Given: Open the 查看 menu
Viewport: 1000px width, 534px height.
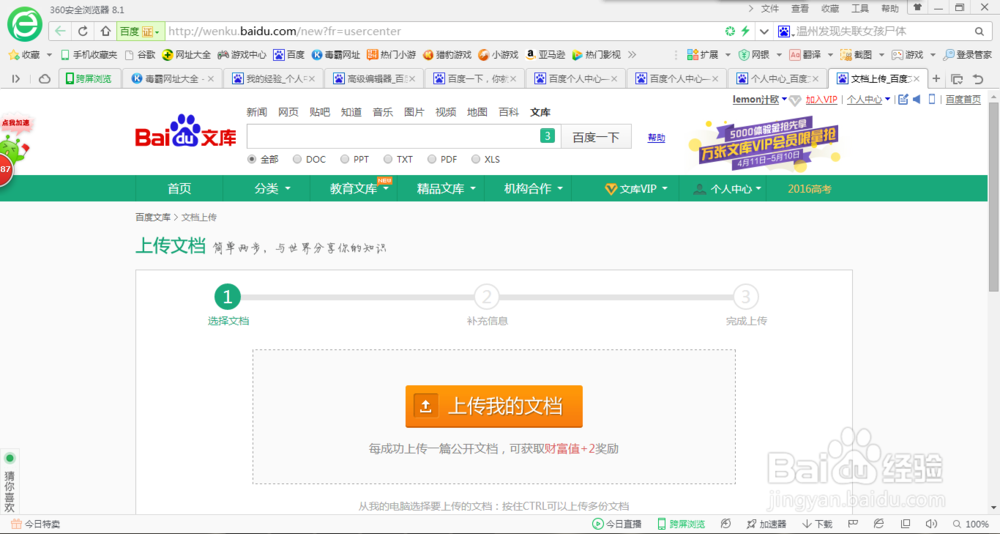Looking at the screenshot, I should (800, 8).
